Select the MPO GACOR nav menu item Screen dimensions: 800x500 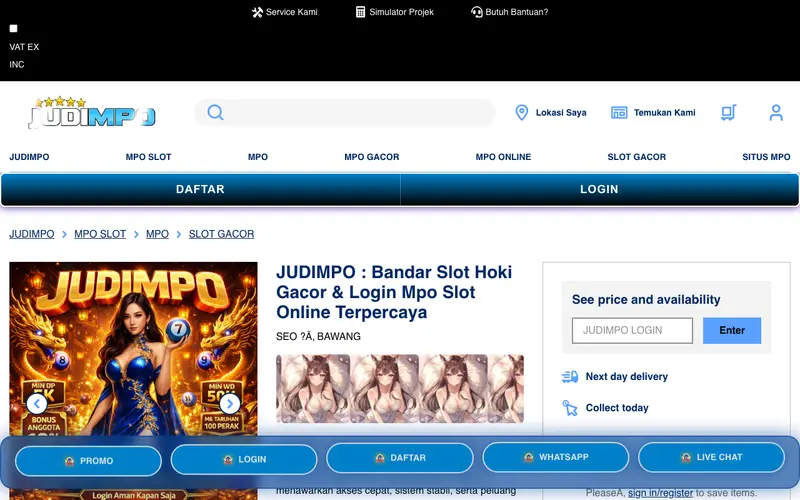[x=371, y=157]
